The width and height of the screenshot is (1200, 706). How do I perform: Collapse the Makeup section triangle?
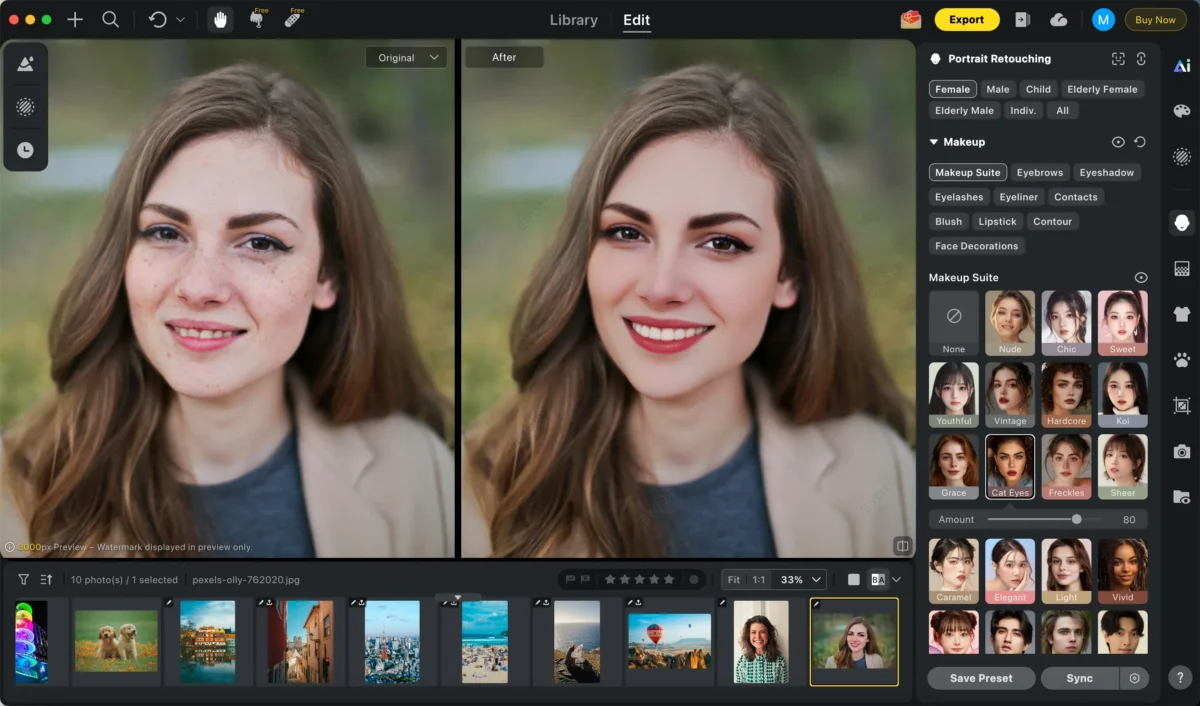(933, 142)
